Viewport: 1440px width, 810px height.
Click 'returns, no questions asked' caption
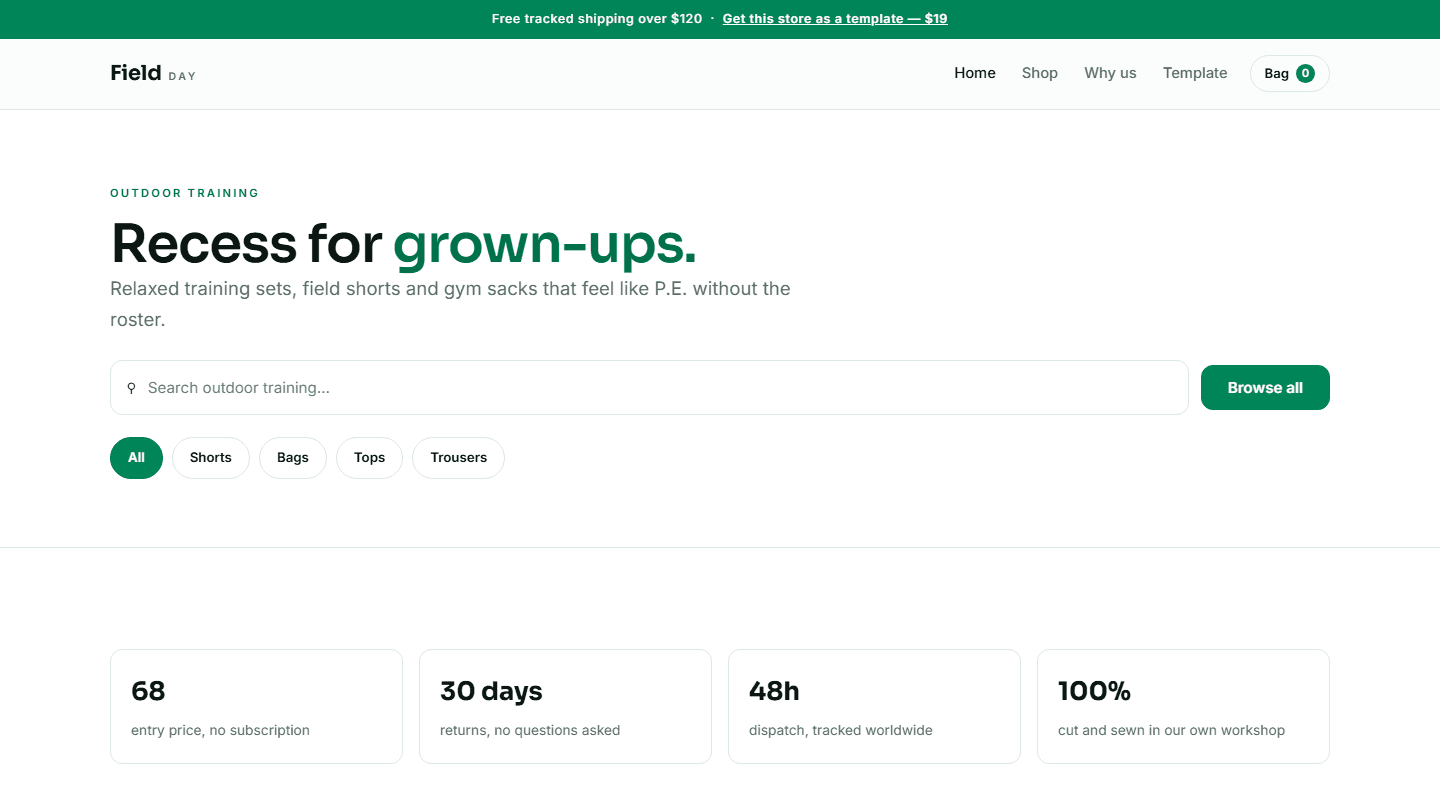(530, 730)
